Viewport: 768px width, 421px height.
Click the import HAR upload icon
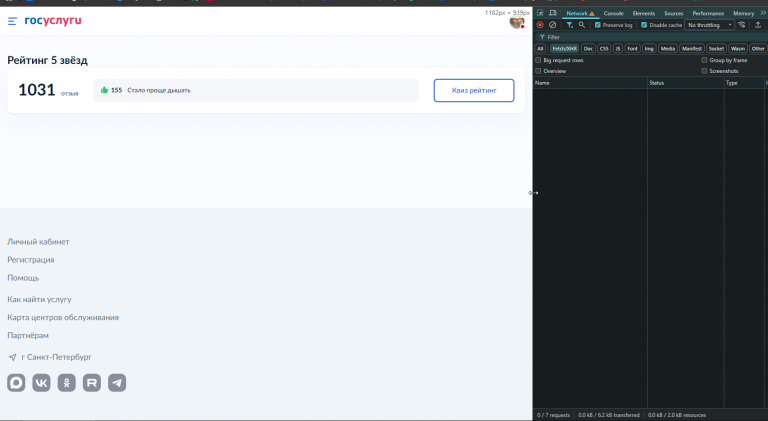[x=758, y=25]
